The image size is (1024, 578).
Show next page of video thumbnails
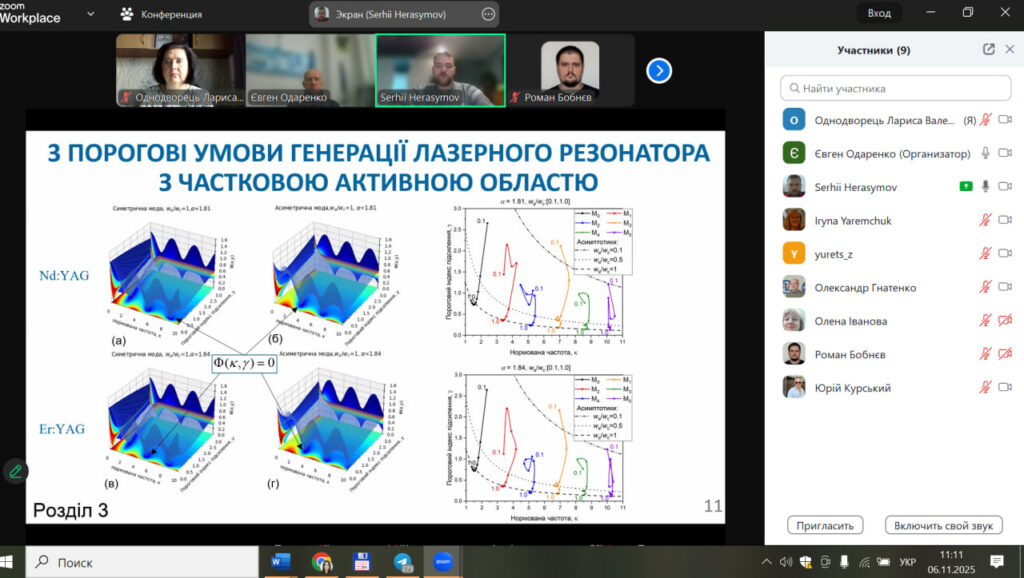click(658, 70)
